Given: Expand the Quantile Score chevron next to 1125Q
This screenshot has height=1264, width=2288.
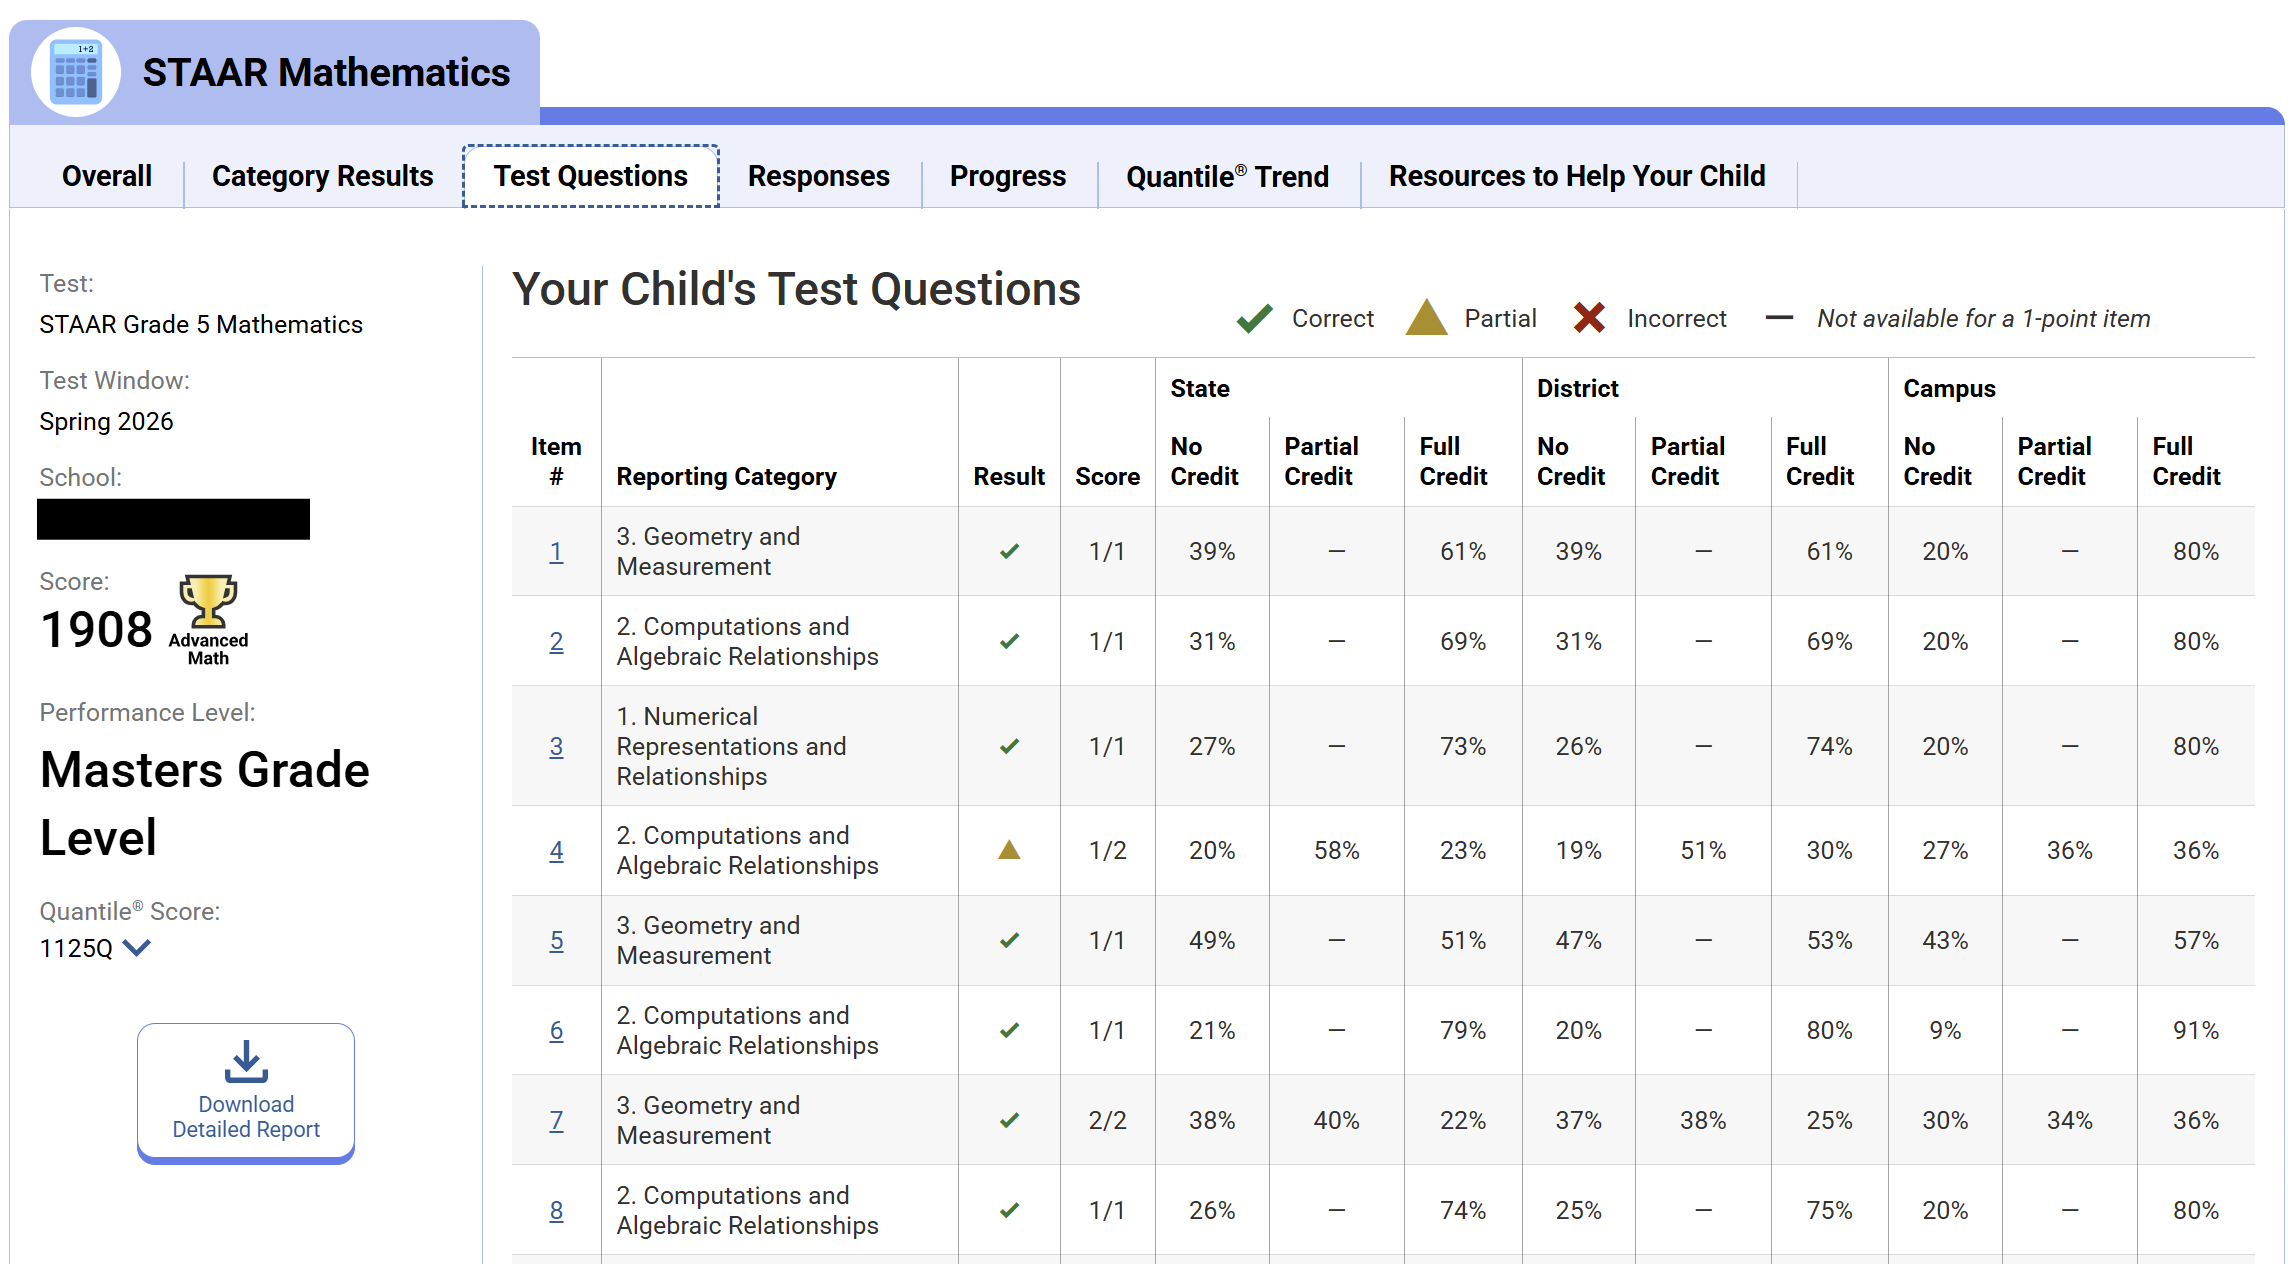Looking at the screenshot, I should (x=136, y=948).
